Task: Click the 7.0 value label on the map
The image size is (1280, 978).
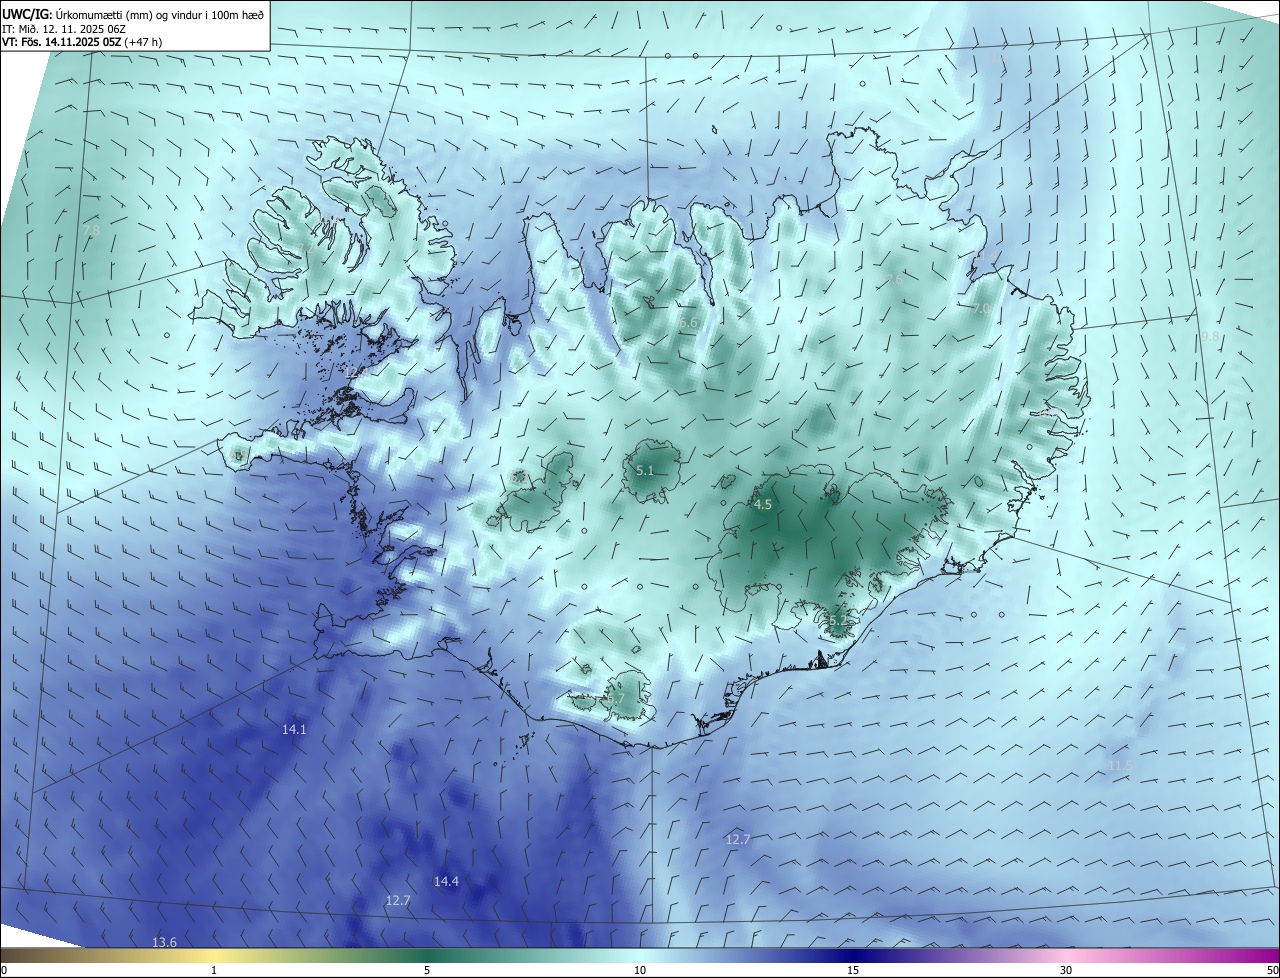Action: 981,309
